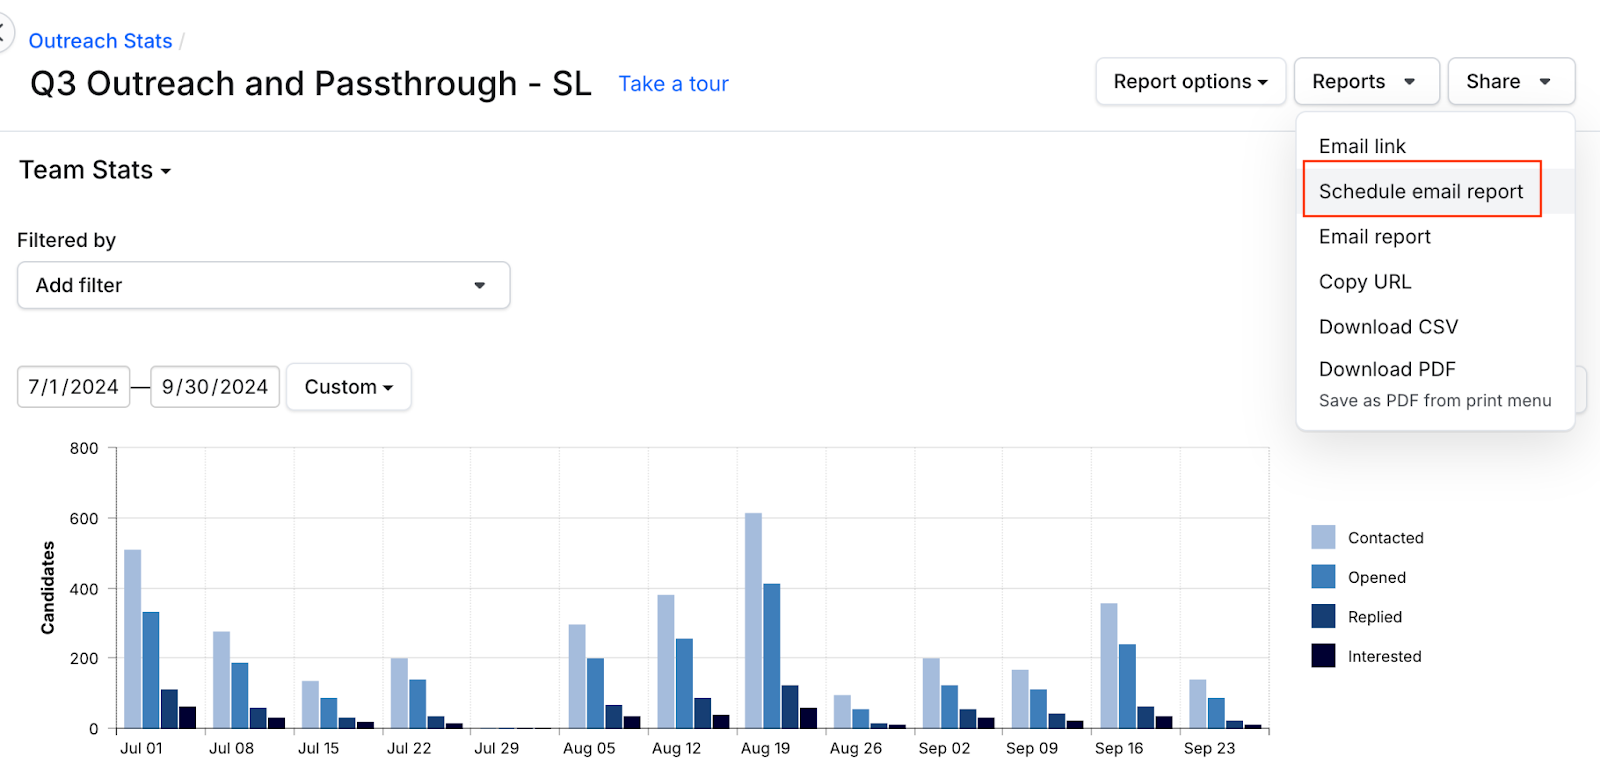The height and width of the screenshot is (783, 1600).
Task: Open the Custom date range dropdown
Action: pos(348,387)
